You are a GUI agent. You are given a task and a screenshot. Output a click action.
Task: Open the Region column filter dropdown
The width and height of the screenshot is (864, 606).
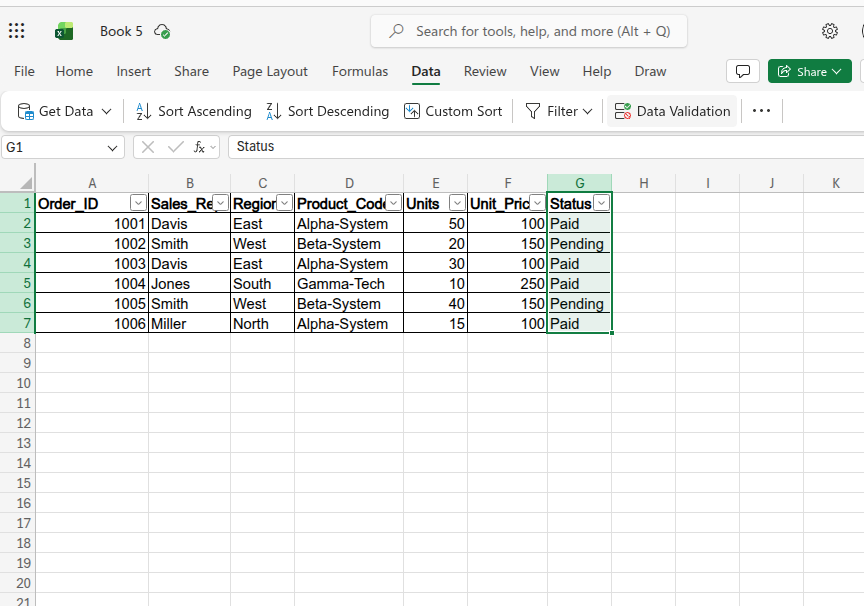pyautogui.click(x=285, y=203)
